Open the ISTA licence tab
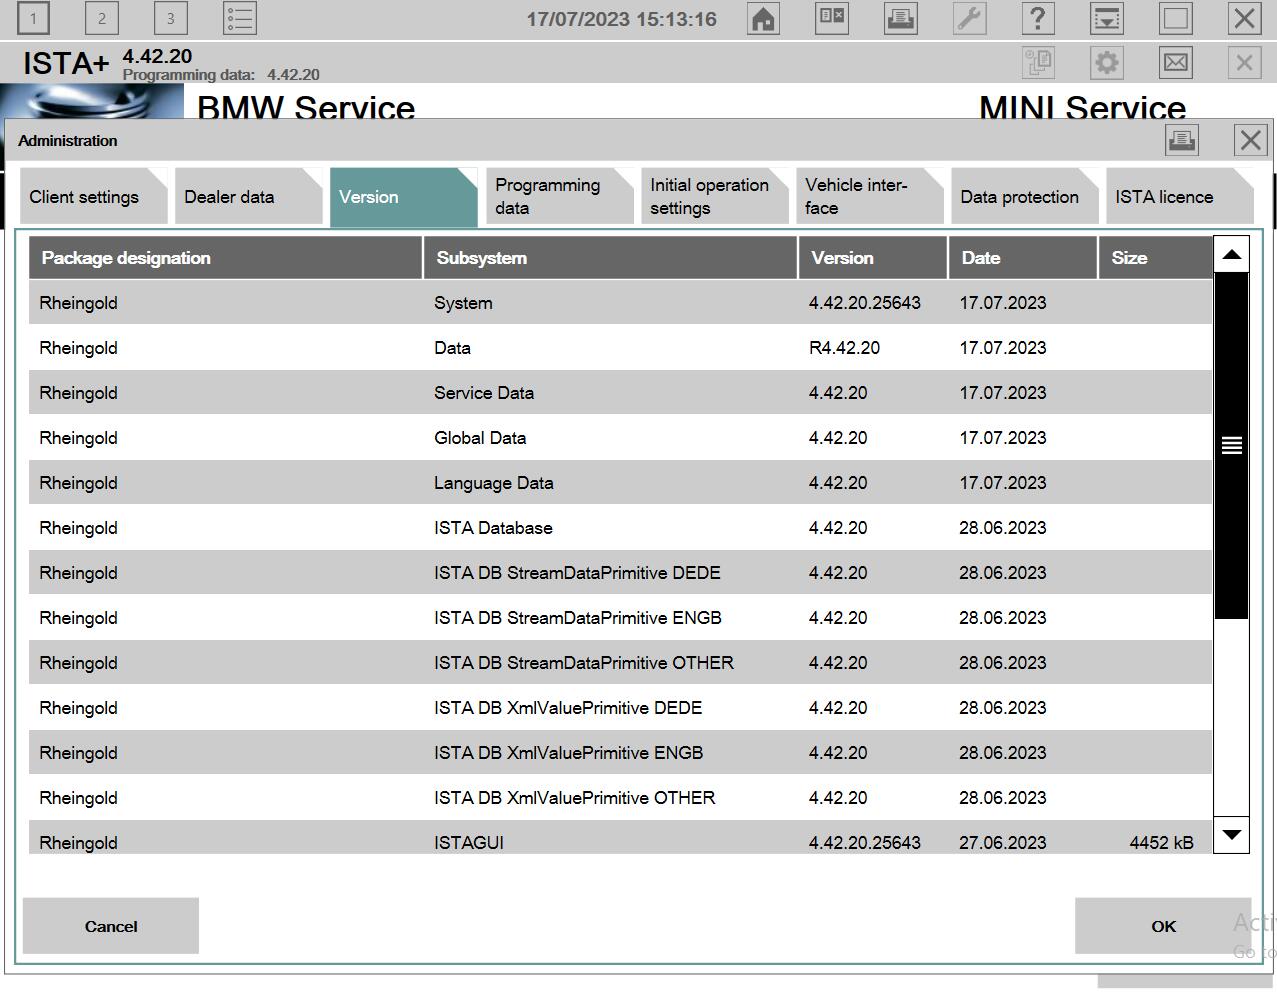Viewport: 1277px width, 997px height. point(1181,197)
